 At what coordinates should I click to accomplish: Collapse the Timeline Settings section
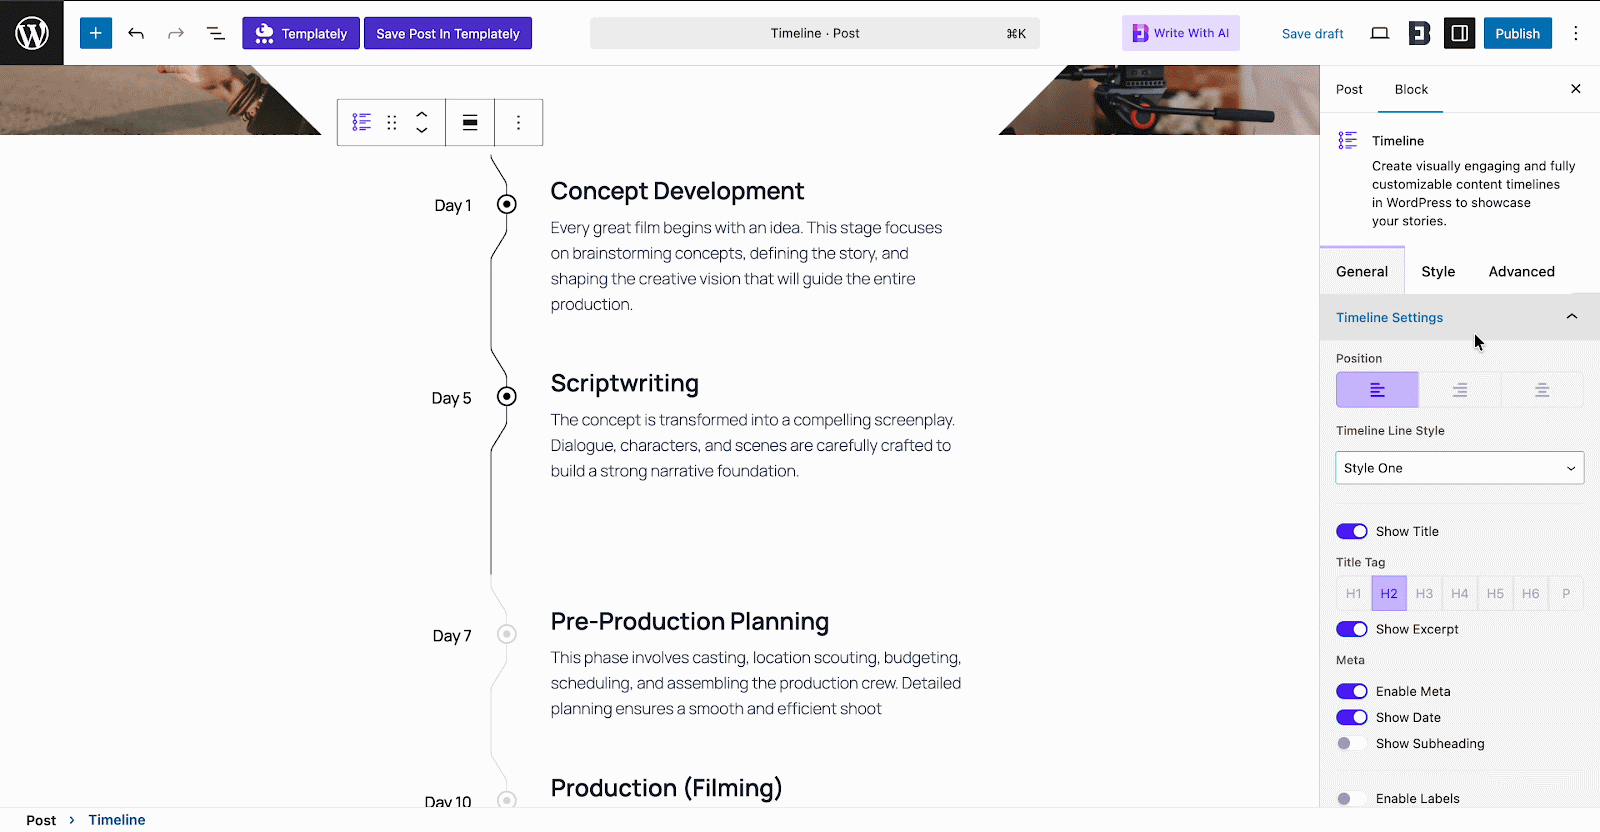pyautogui.click(x=1570, y=316)
